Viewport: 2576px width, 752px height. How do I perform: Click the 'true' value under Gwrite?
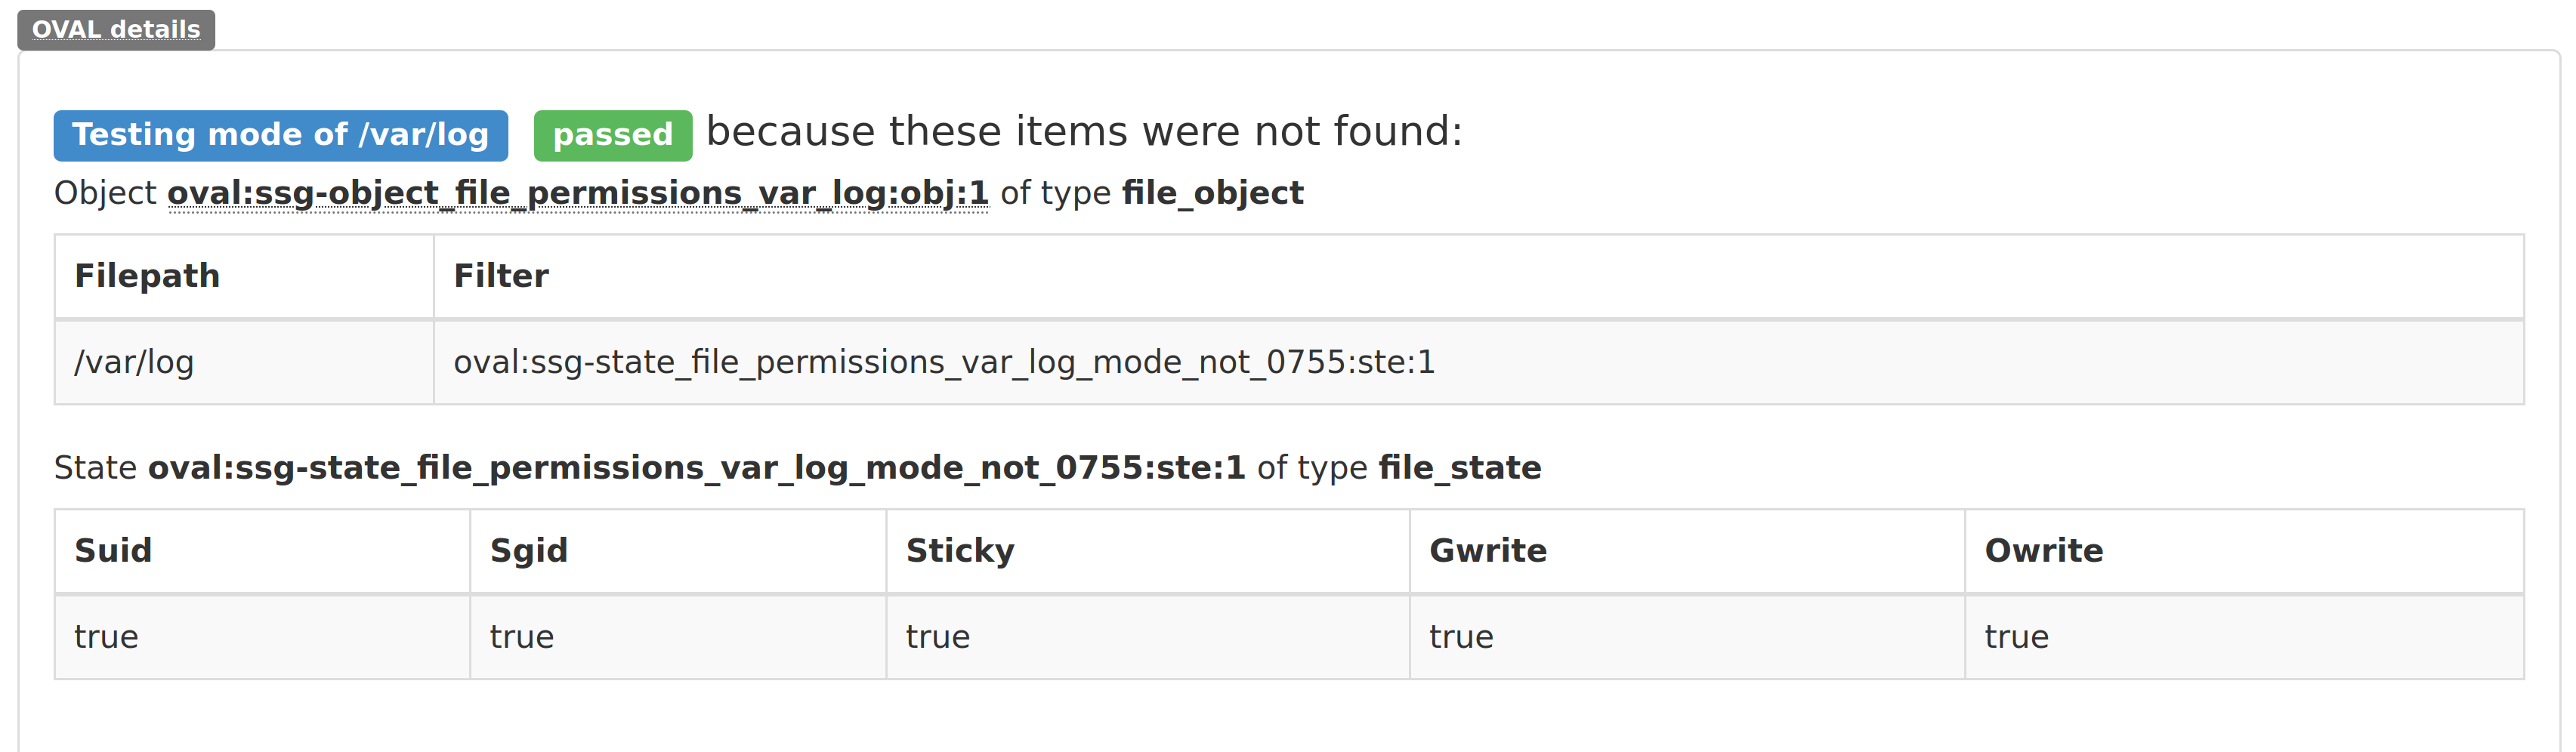click(x=1460, y=636)
